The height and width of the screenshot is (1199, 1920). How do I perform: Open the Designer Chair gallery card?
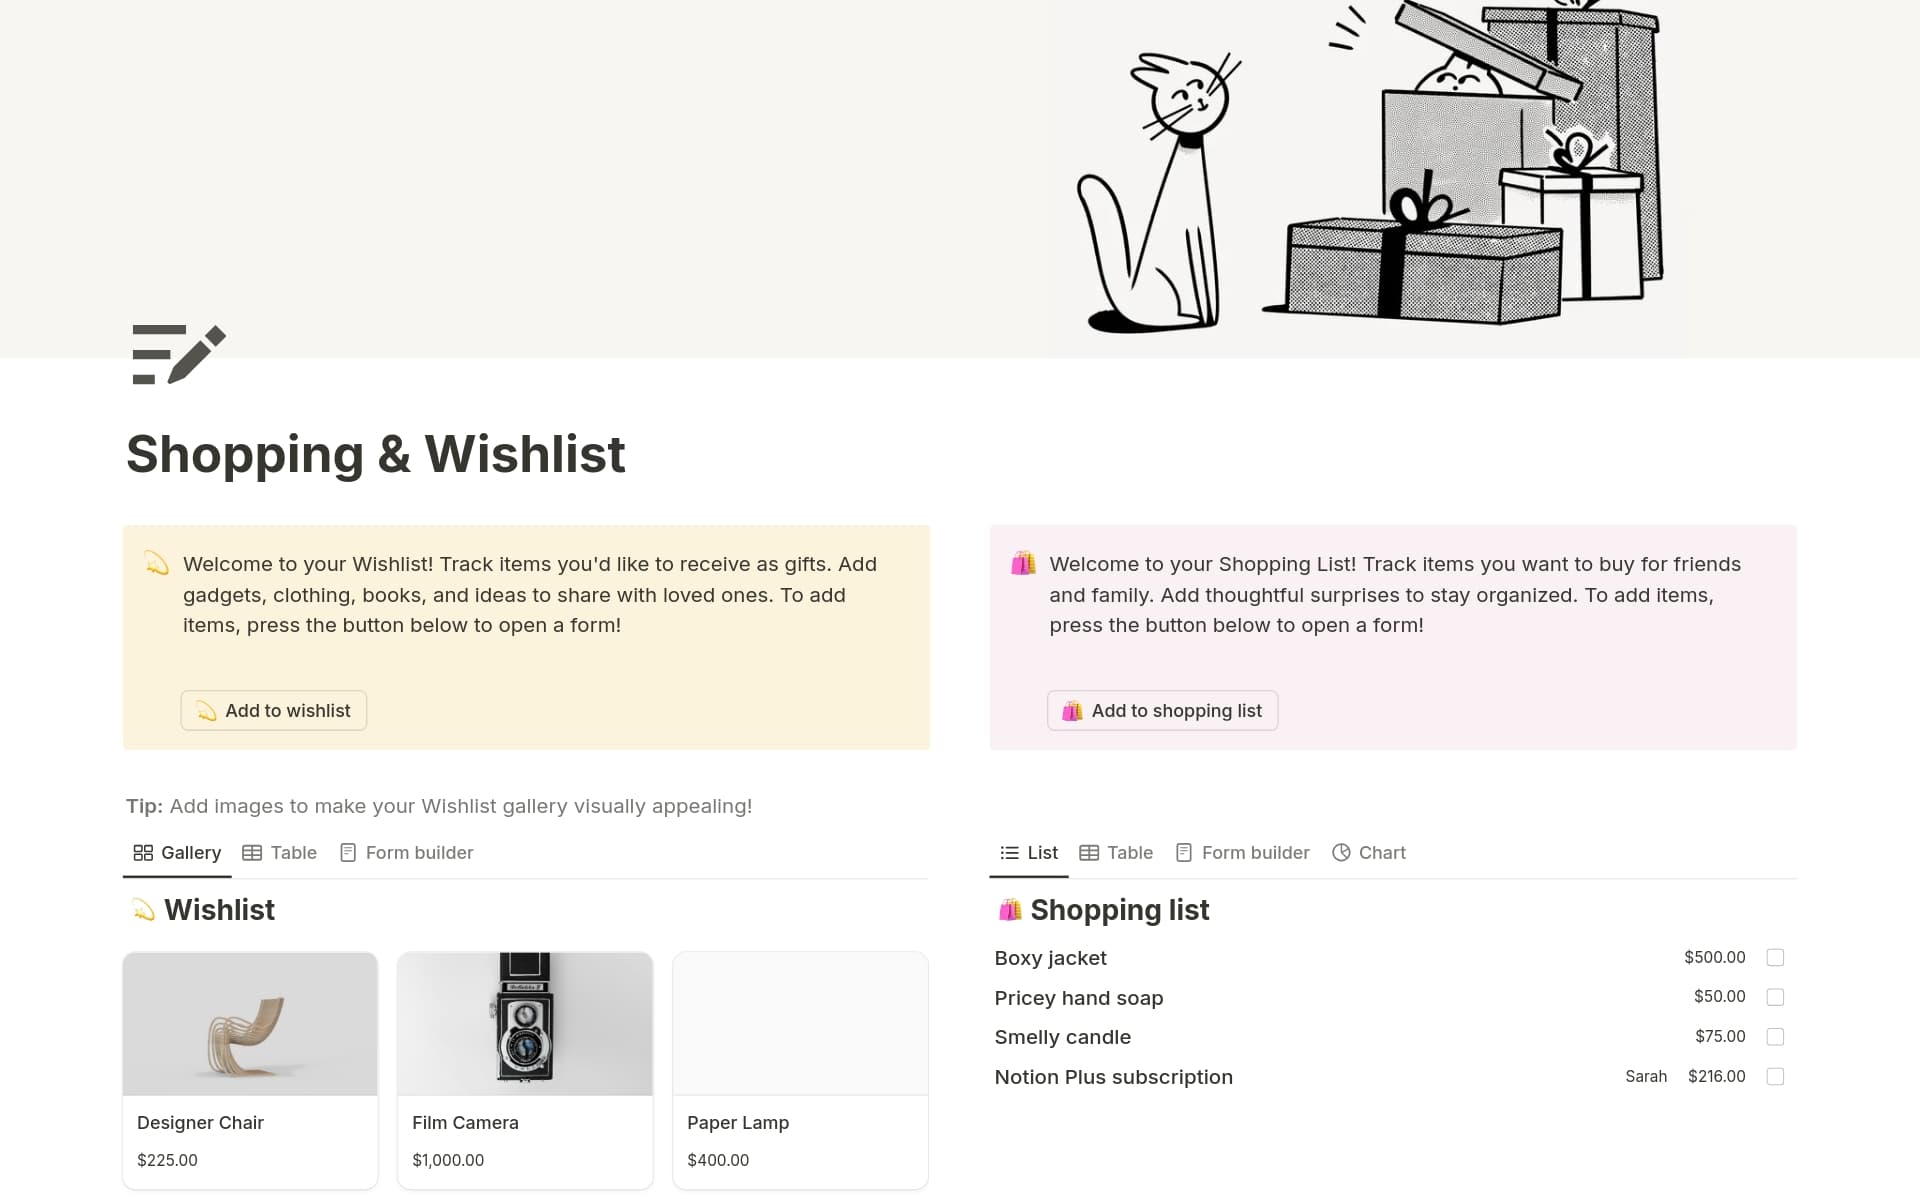[250, 1070]
